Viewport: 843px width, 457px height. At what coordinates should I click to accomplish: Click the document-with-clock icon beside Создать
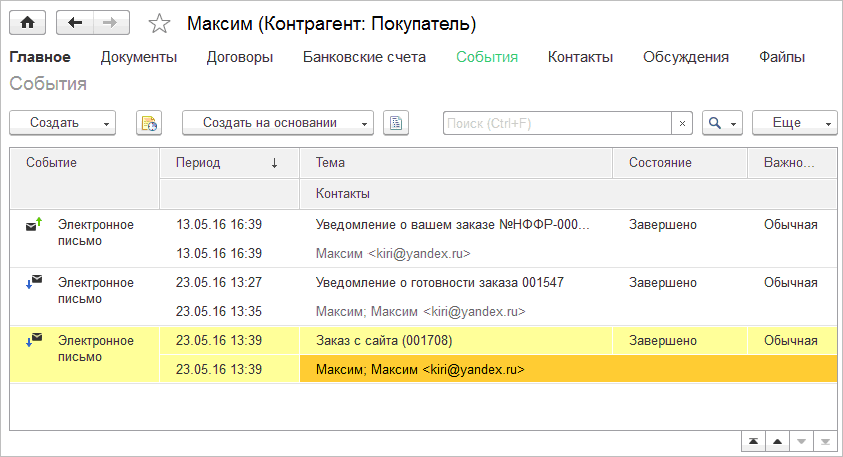(x=149, y=123)
